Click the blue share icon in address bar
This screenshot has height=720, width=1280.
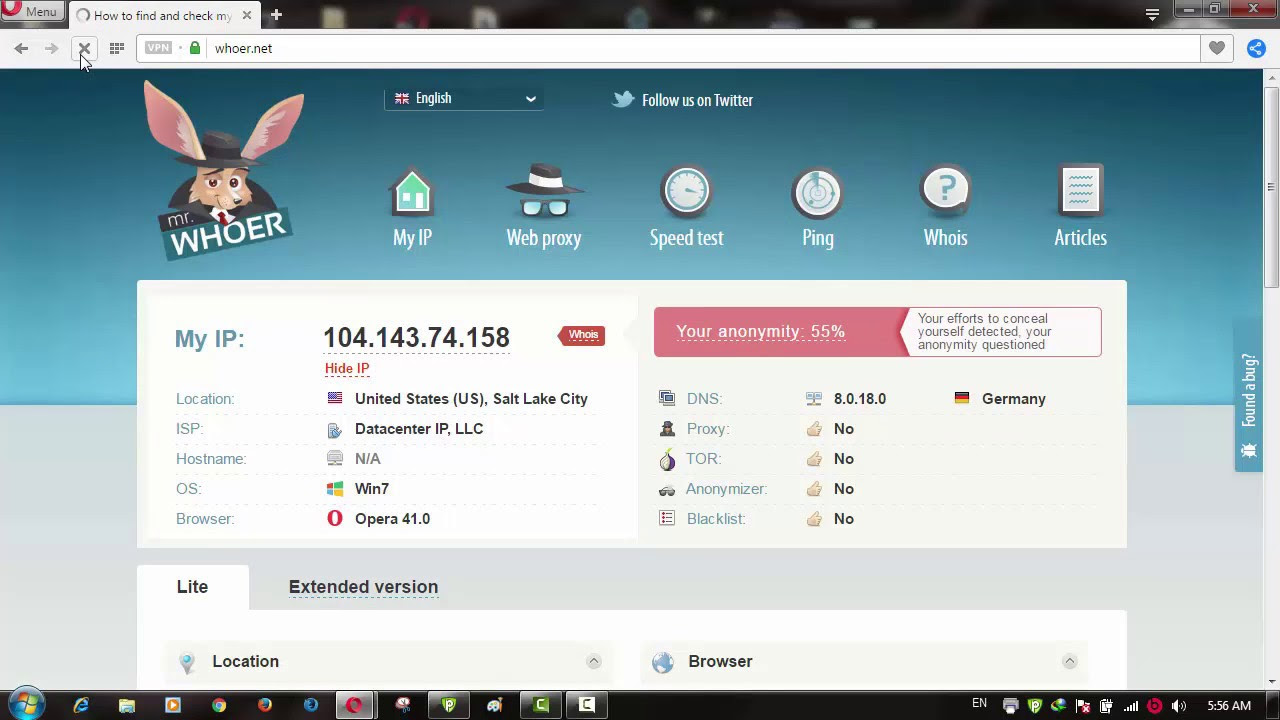coord(1256,48)
